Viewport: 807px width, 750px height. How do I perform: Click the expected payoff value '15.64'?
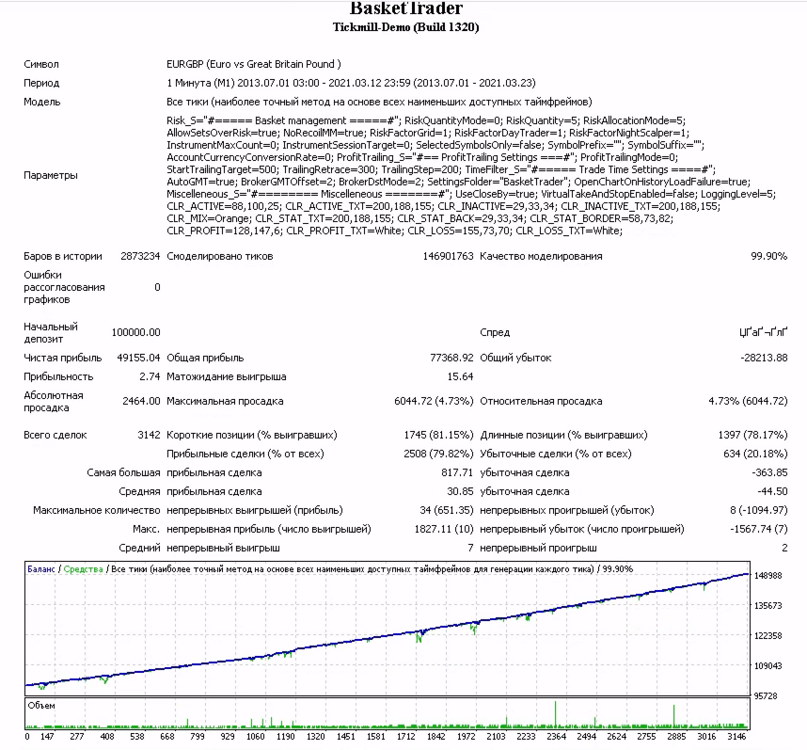point(460,377)
